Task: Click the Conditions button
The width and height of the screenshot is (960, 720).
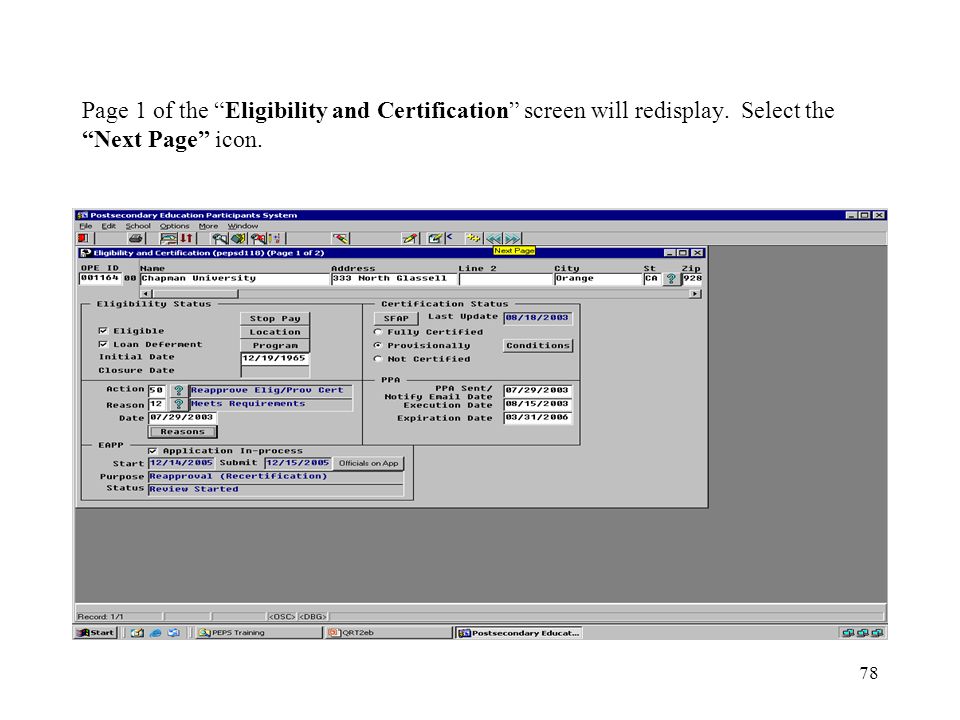Action: 538,345
